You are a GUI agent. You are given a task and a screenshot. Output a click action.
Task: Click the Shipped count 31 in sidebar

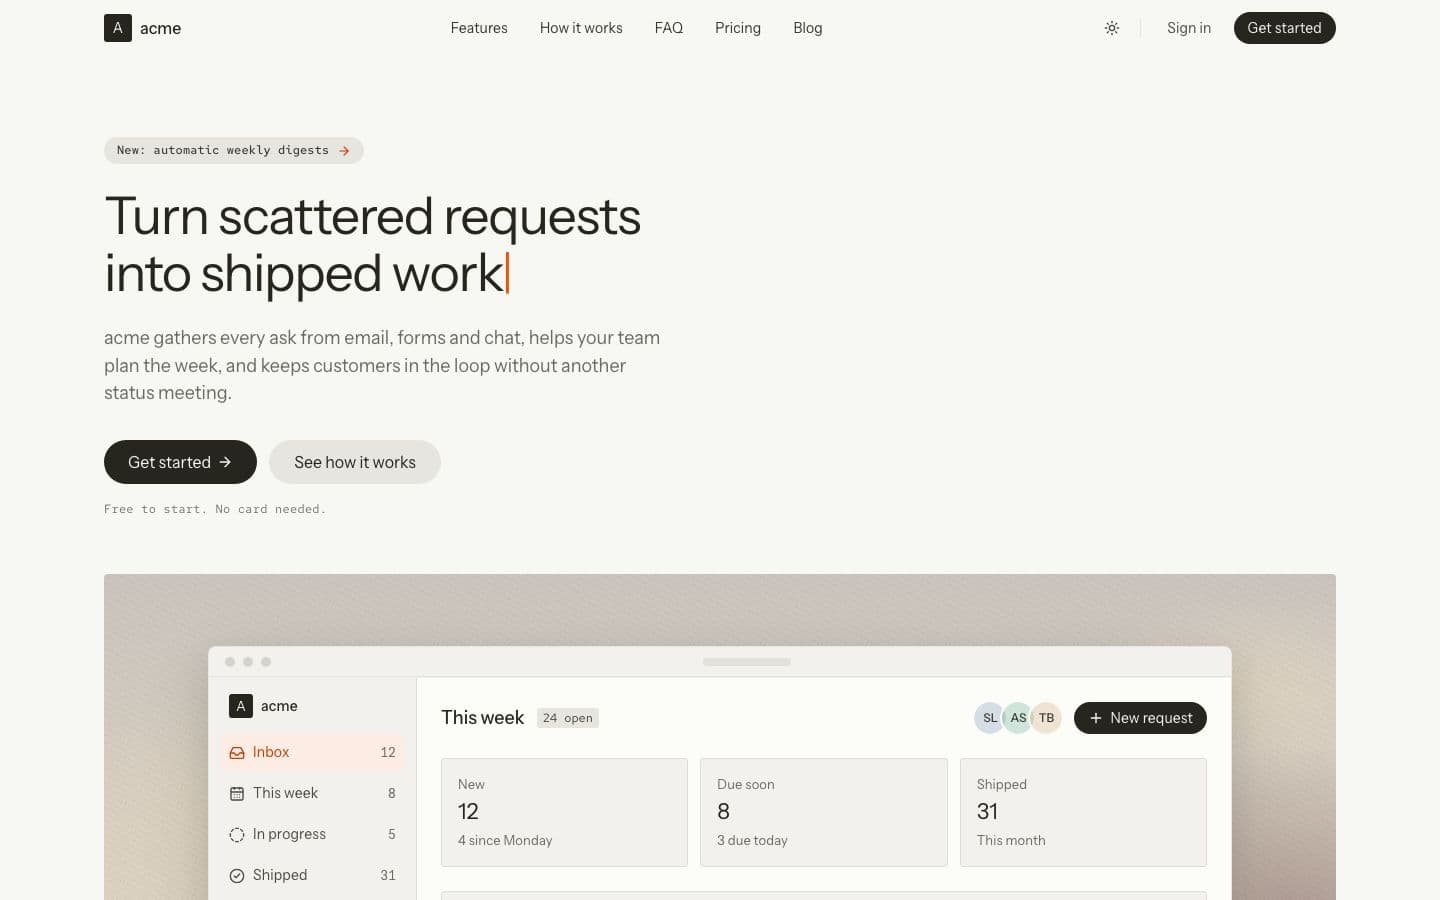388,875
